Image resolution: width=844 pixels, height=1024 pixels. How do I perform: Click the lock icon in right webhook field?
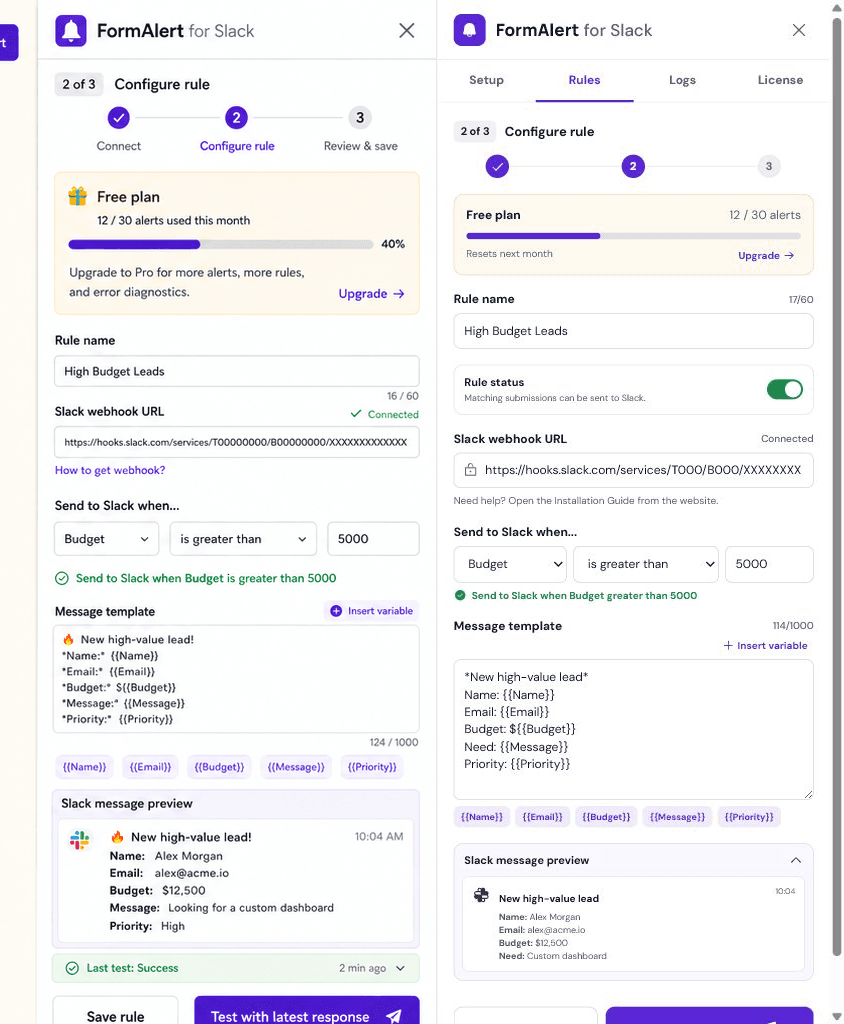470,470
